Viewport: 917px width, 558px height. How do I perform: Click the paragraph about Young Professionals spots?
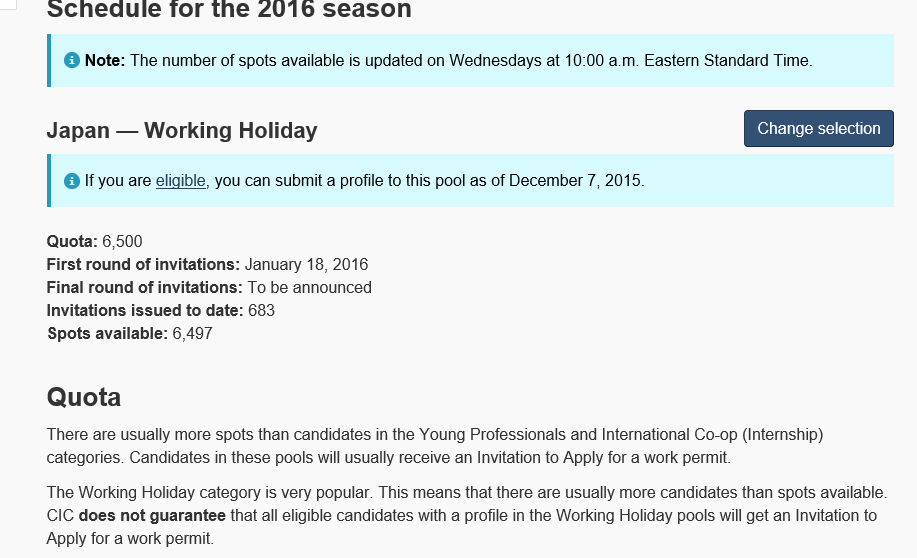435,446
